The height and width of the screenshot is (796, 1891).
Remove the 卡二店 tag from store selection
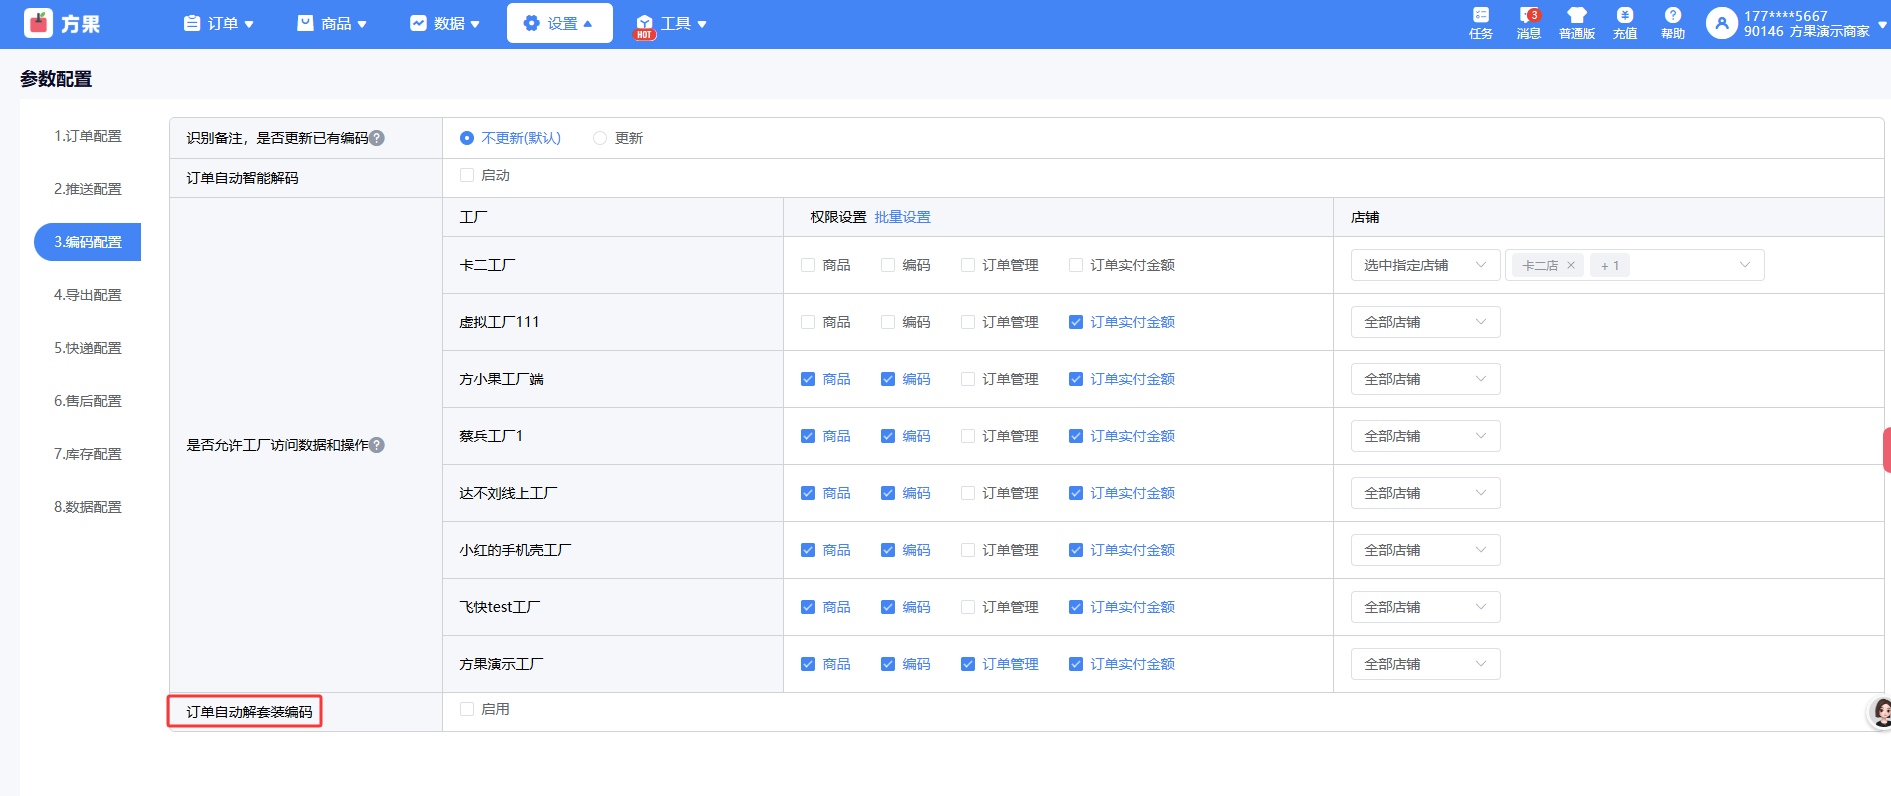(x=1571, y=265)
